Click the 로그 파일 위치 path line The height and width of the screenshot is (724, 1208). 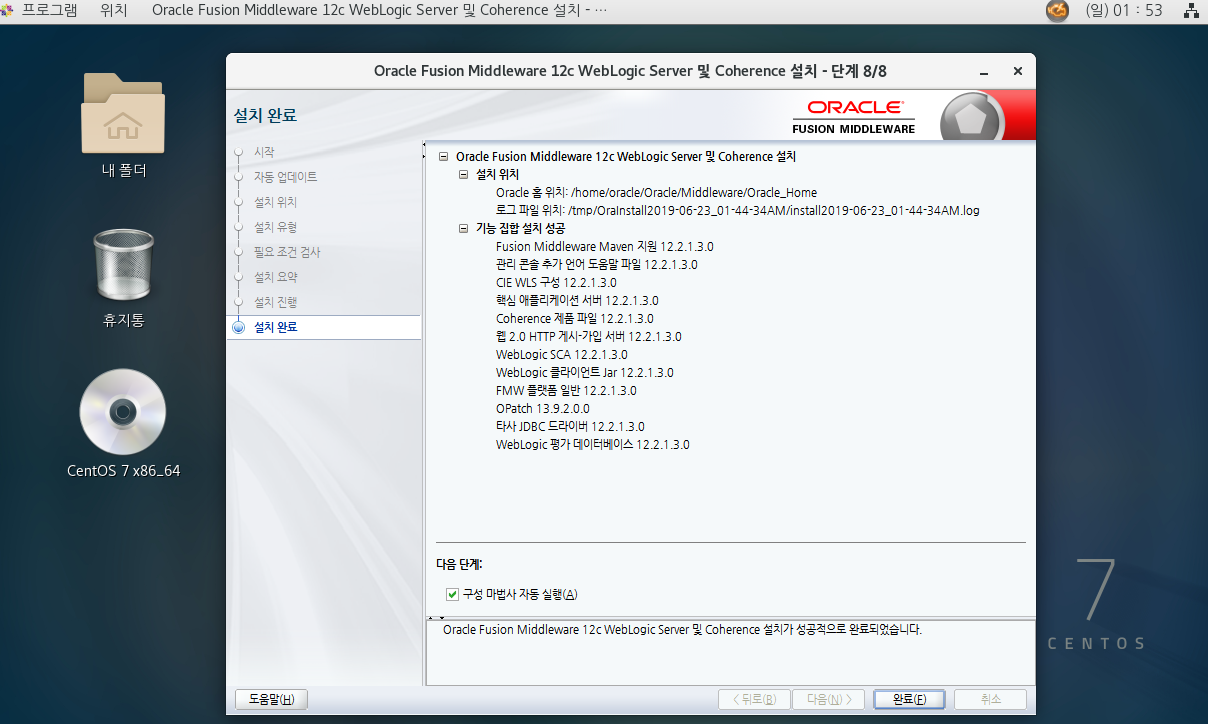(x=737, y=211)
